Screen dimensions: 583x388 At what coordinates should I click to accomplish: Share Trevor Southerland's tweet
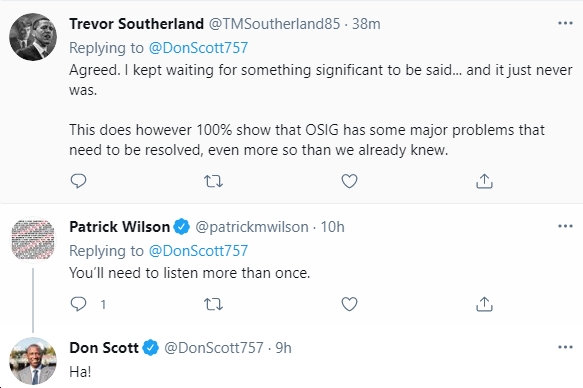tap(484, 181)
